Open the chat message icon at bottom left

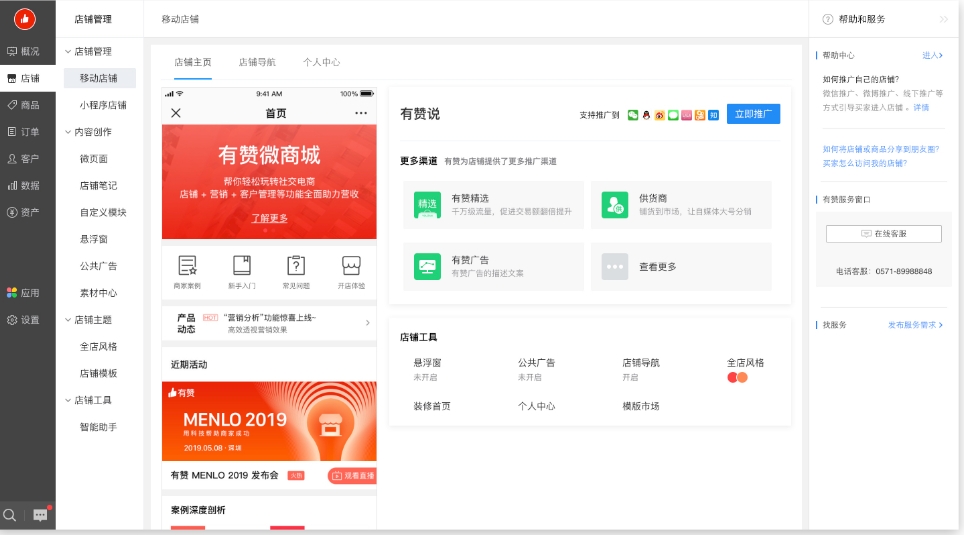pos(40,515)
